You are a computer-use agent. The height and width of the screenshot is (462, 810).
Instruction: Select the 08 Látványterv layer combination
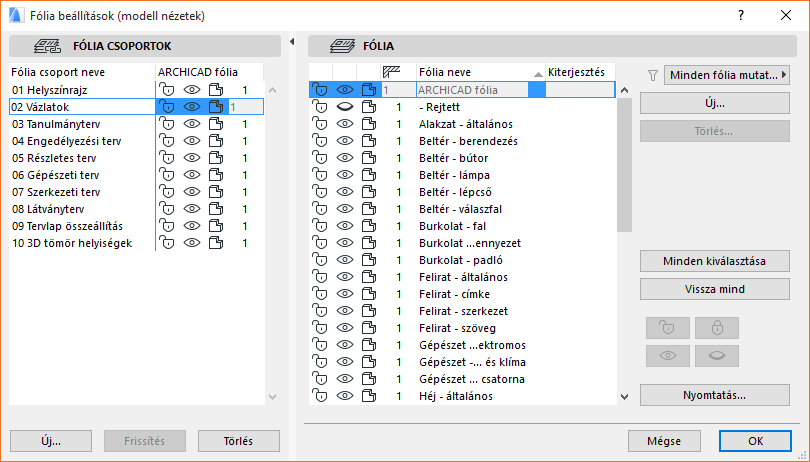[x=48, y=209]
